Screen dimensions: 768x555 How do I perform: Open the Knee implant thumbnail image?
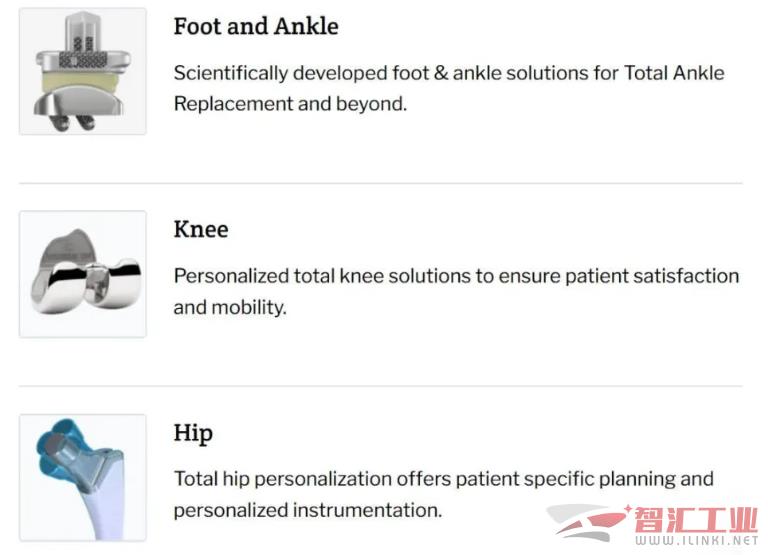[83, 274]
